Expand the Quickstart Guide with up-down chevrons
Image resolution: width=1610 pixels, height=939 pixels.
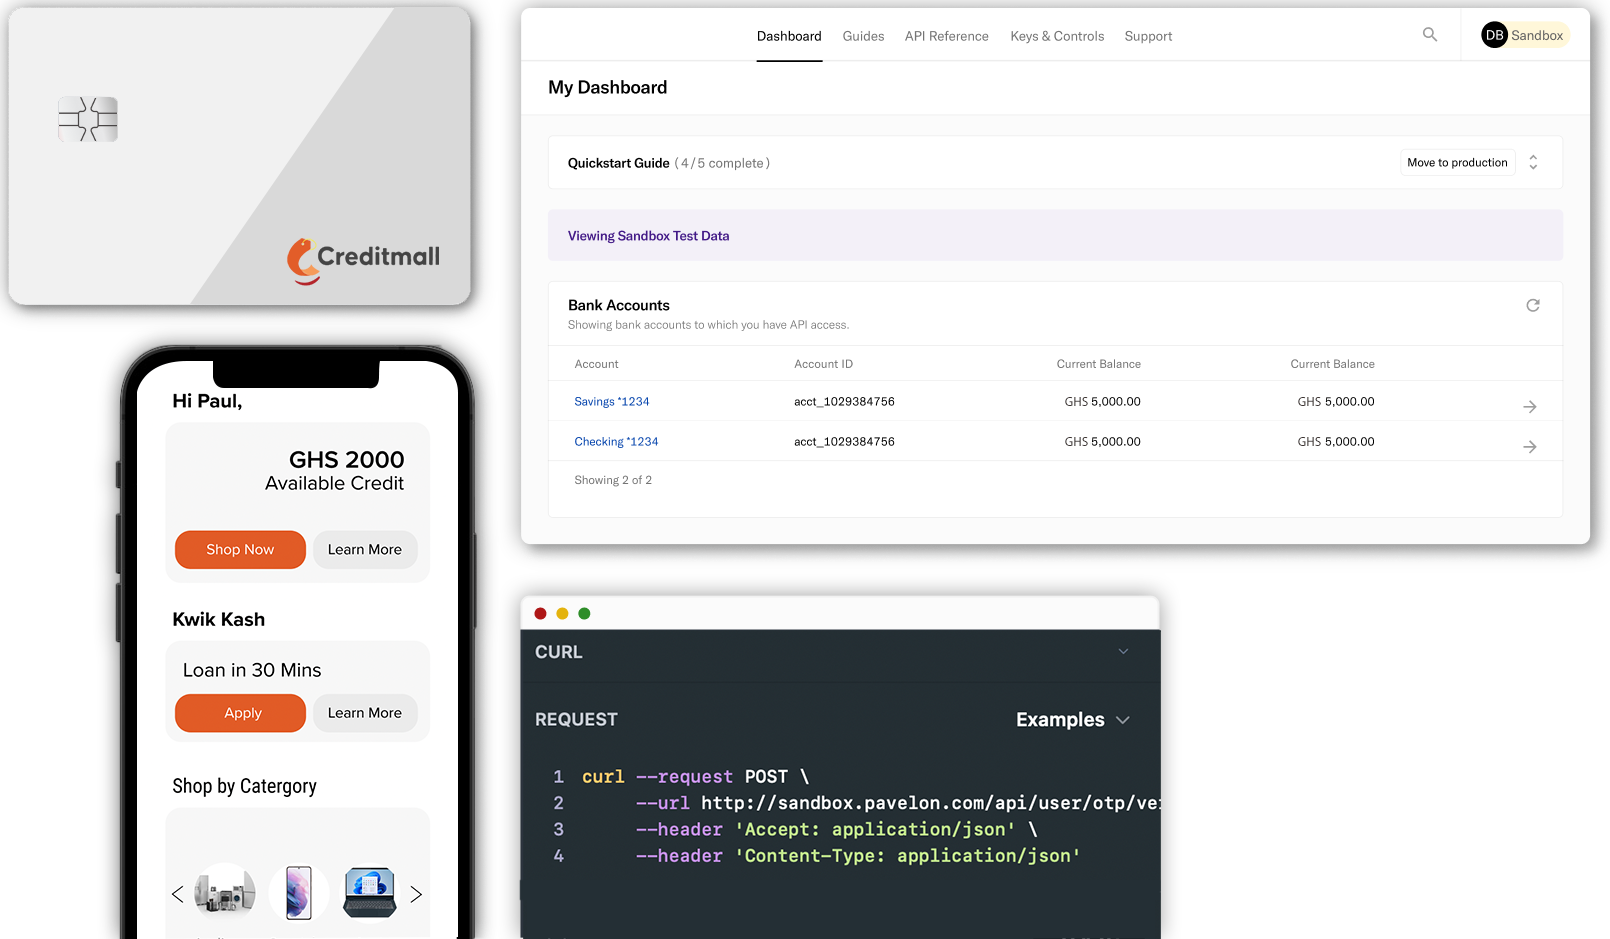(1533, 162)
